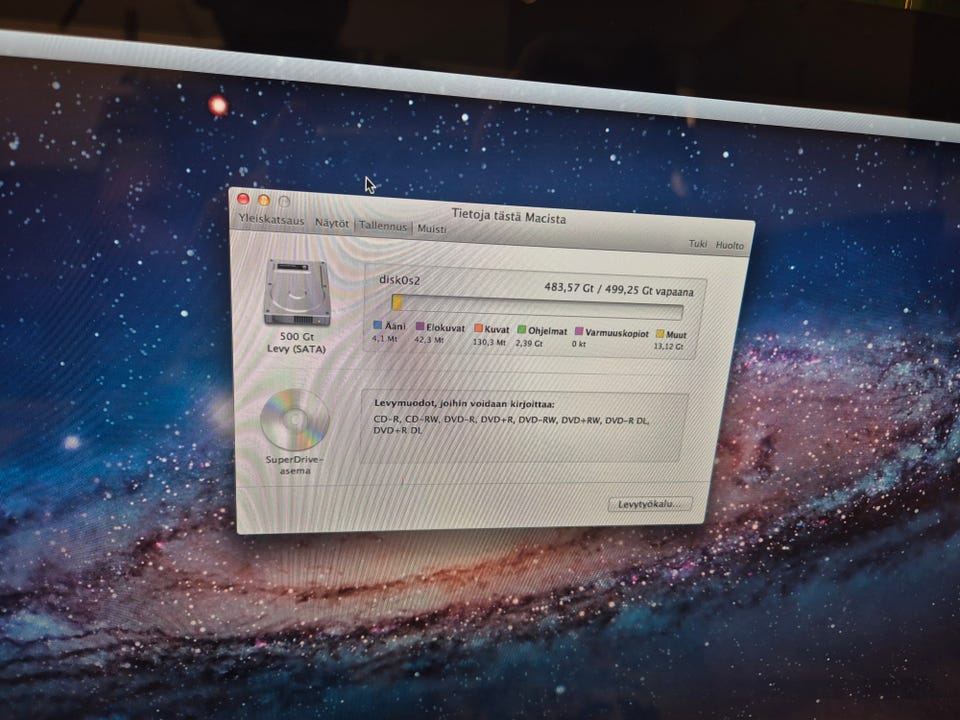Click the SuperDrive disc icon

coord(295,420)
